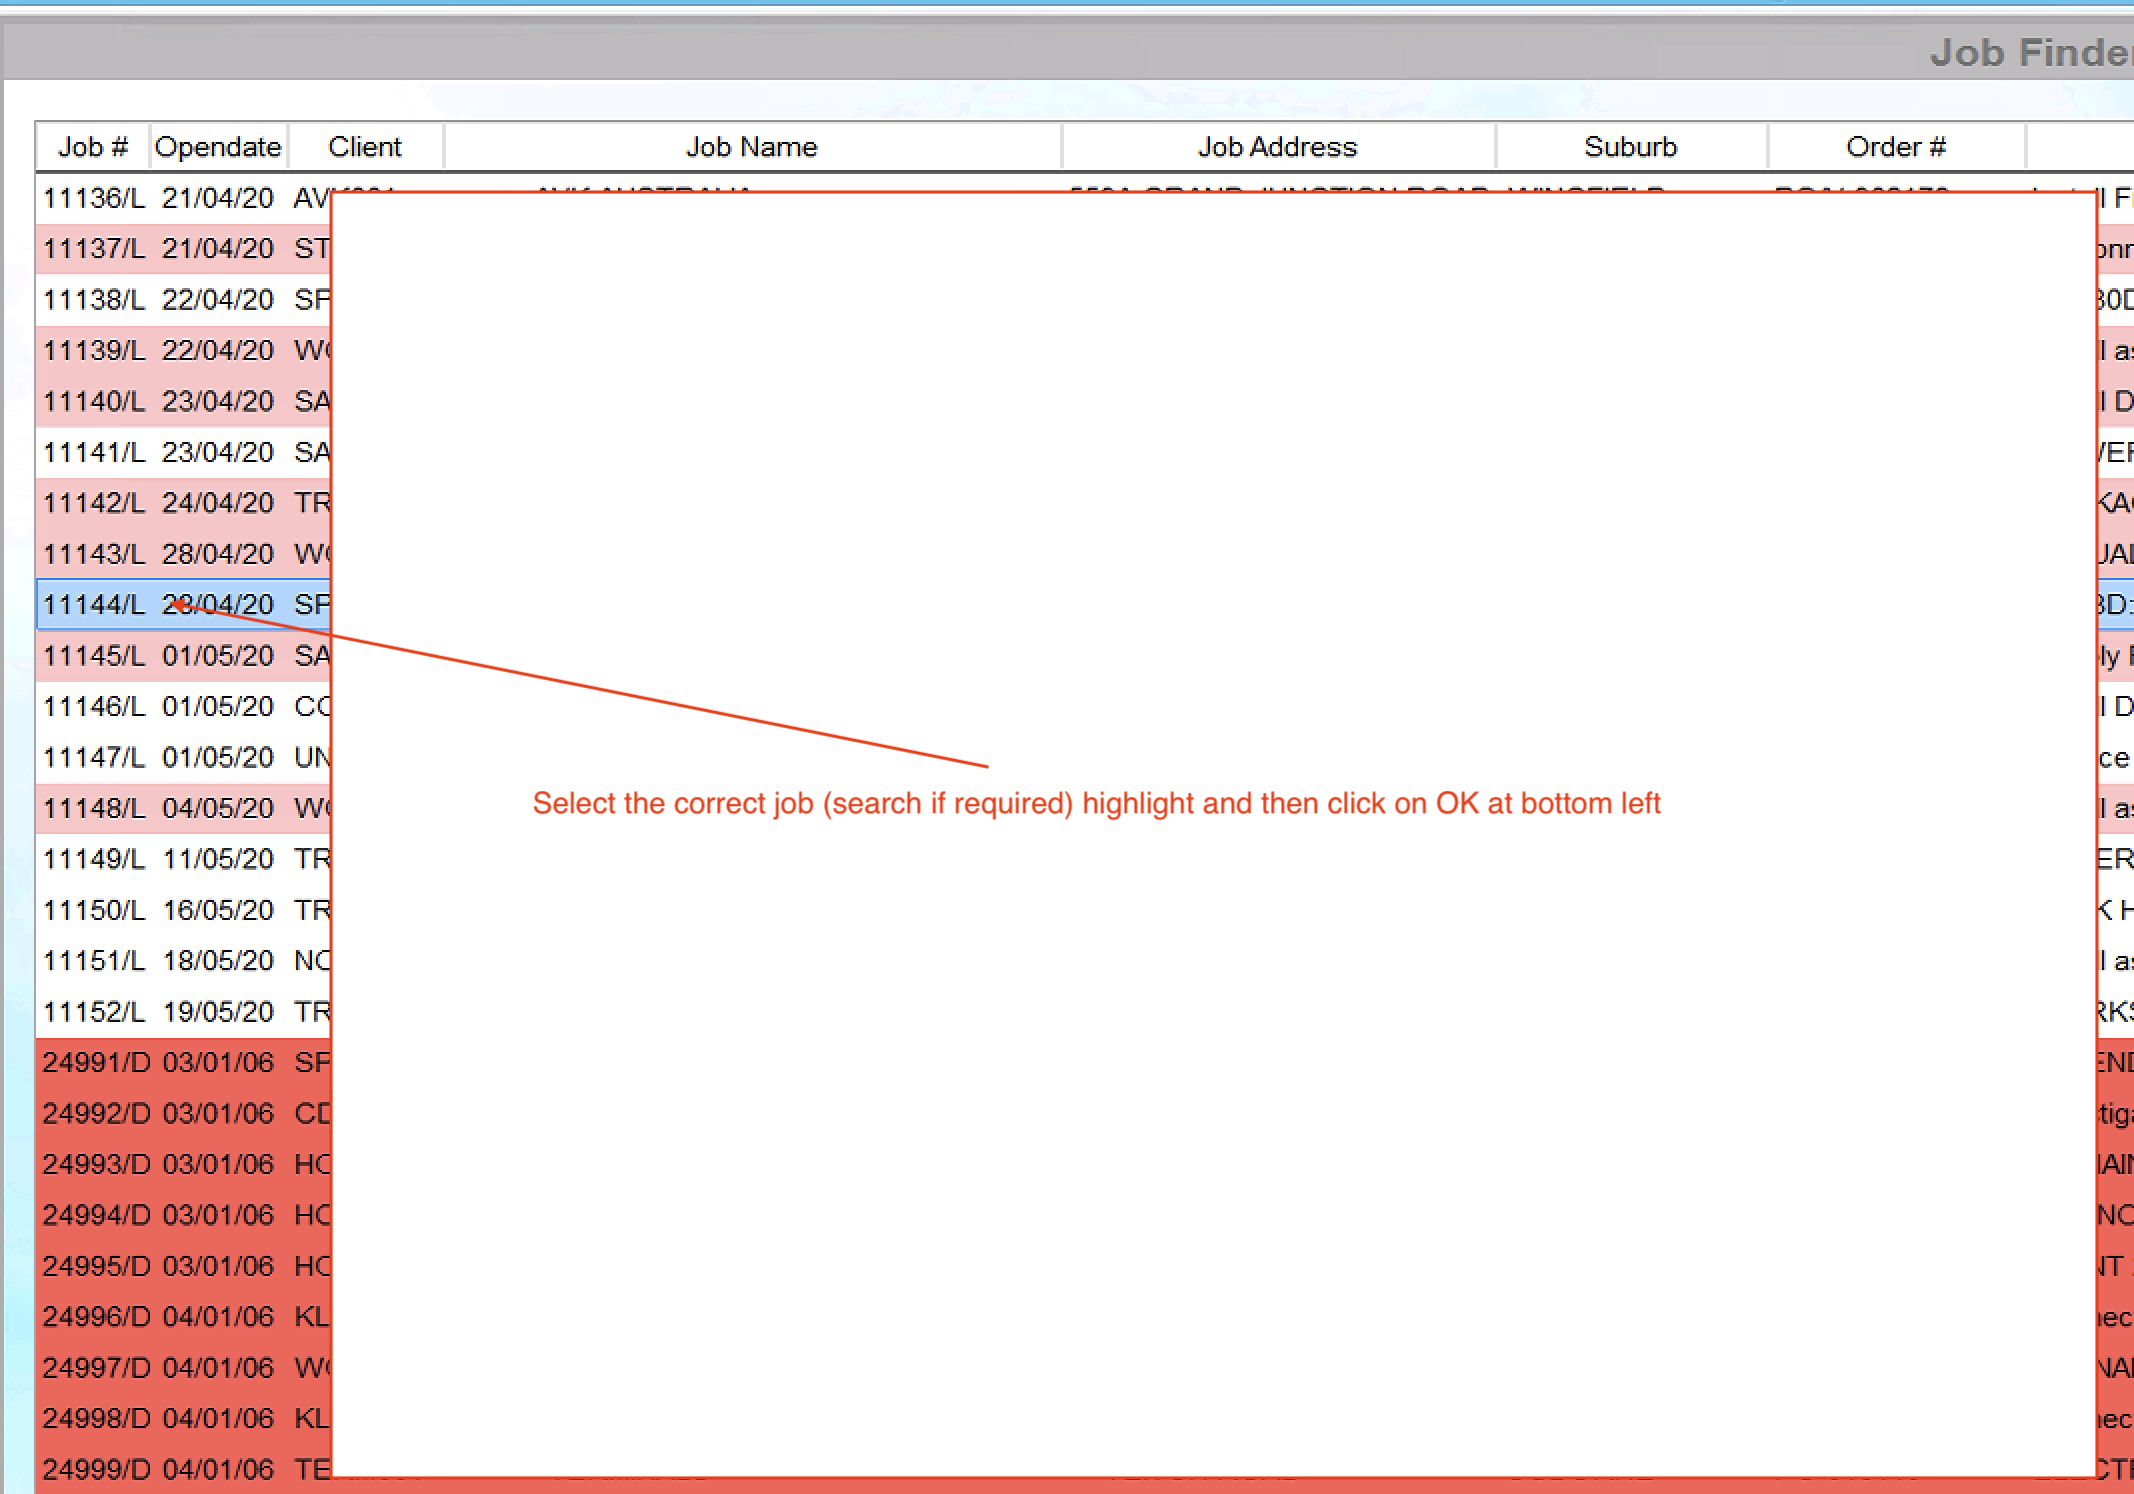This screenshot has width=2134, height=1494.
Task: Click the Opendate column header
Action: point(218,147)
